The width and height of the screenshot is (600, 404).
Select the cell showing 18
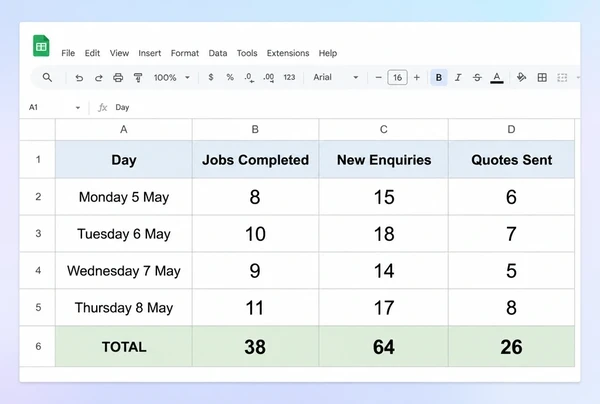383,234
